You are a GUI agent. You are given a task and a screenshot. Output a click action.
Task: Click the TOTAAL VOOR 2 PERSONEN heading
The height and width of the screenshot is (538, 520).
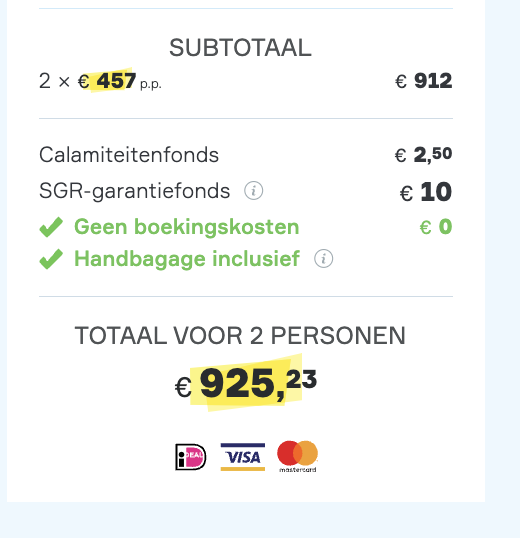pos(240,336)
